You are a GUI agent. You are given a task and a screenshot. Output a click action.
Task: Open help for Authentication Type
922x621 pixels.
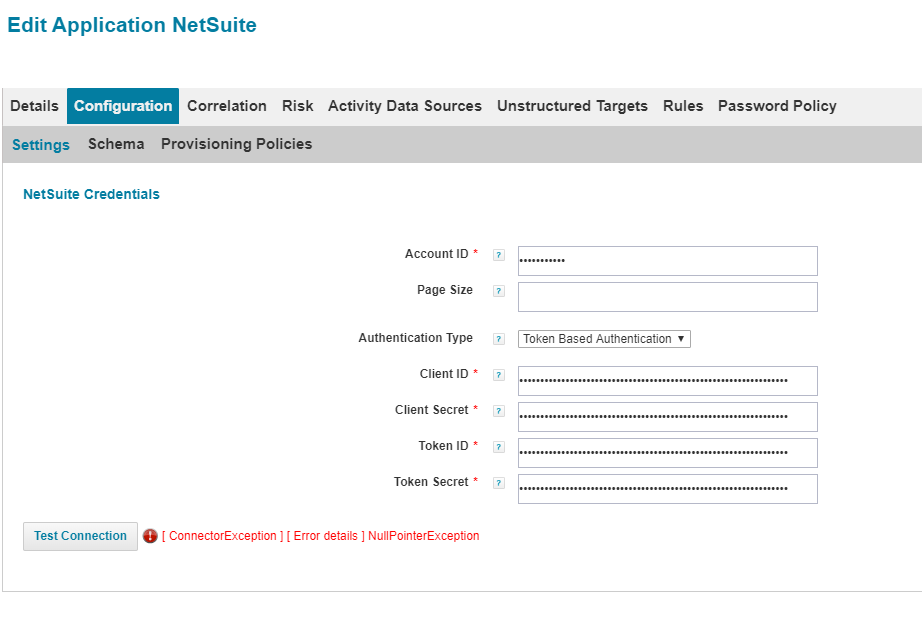coord(498,338)
